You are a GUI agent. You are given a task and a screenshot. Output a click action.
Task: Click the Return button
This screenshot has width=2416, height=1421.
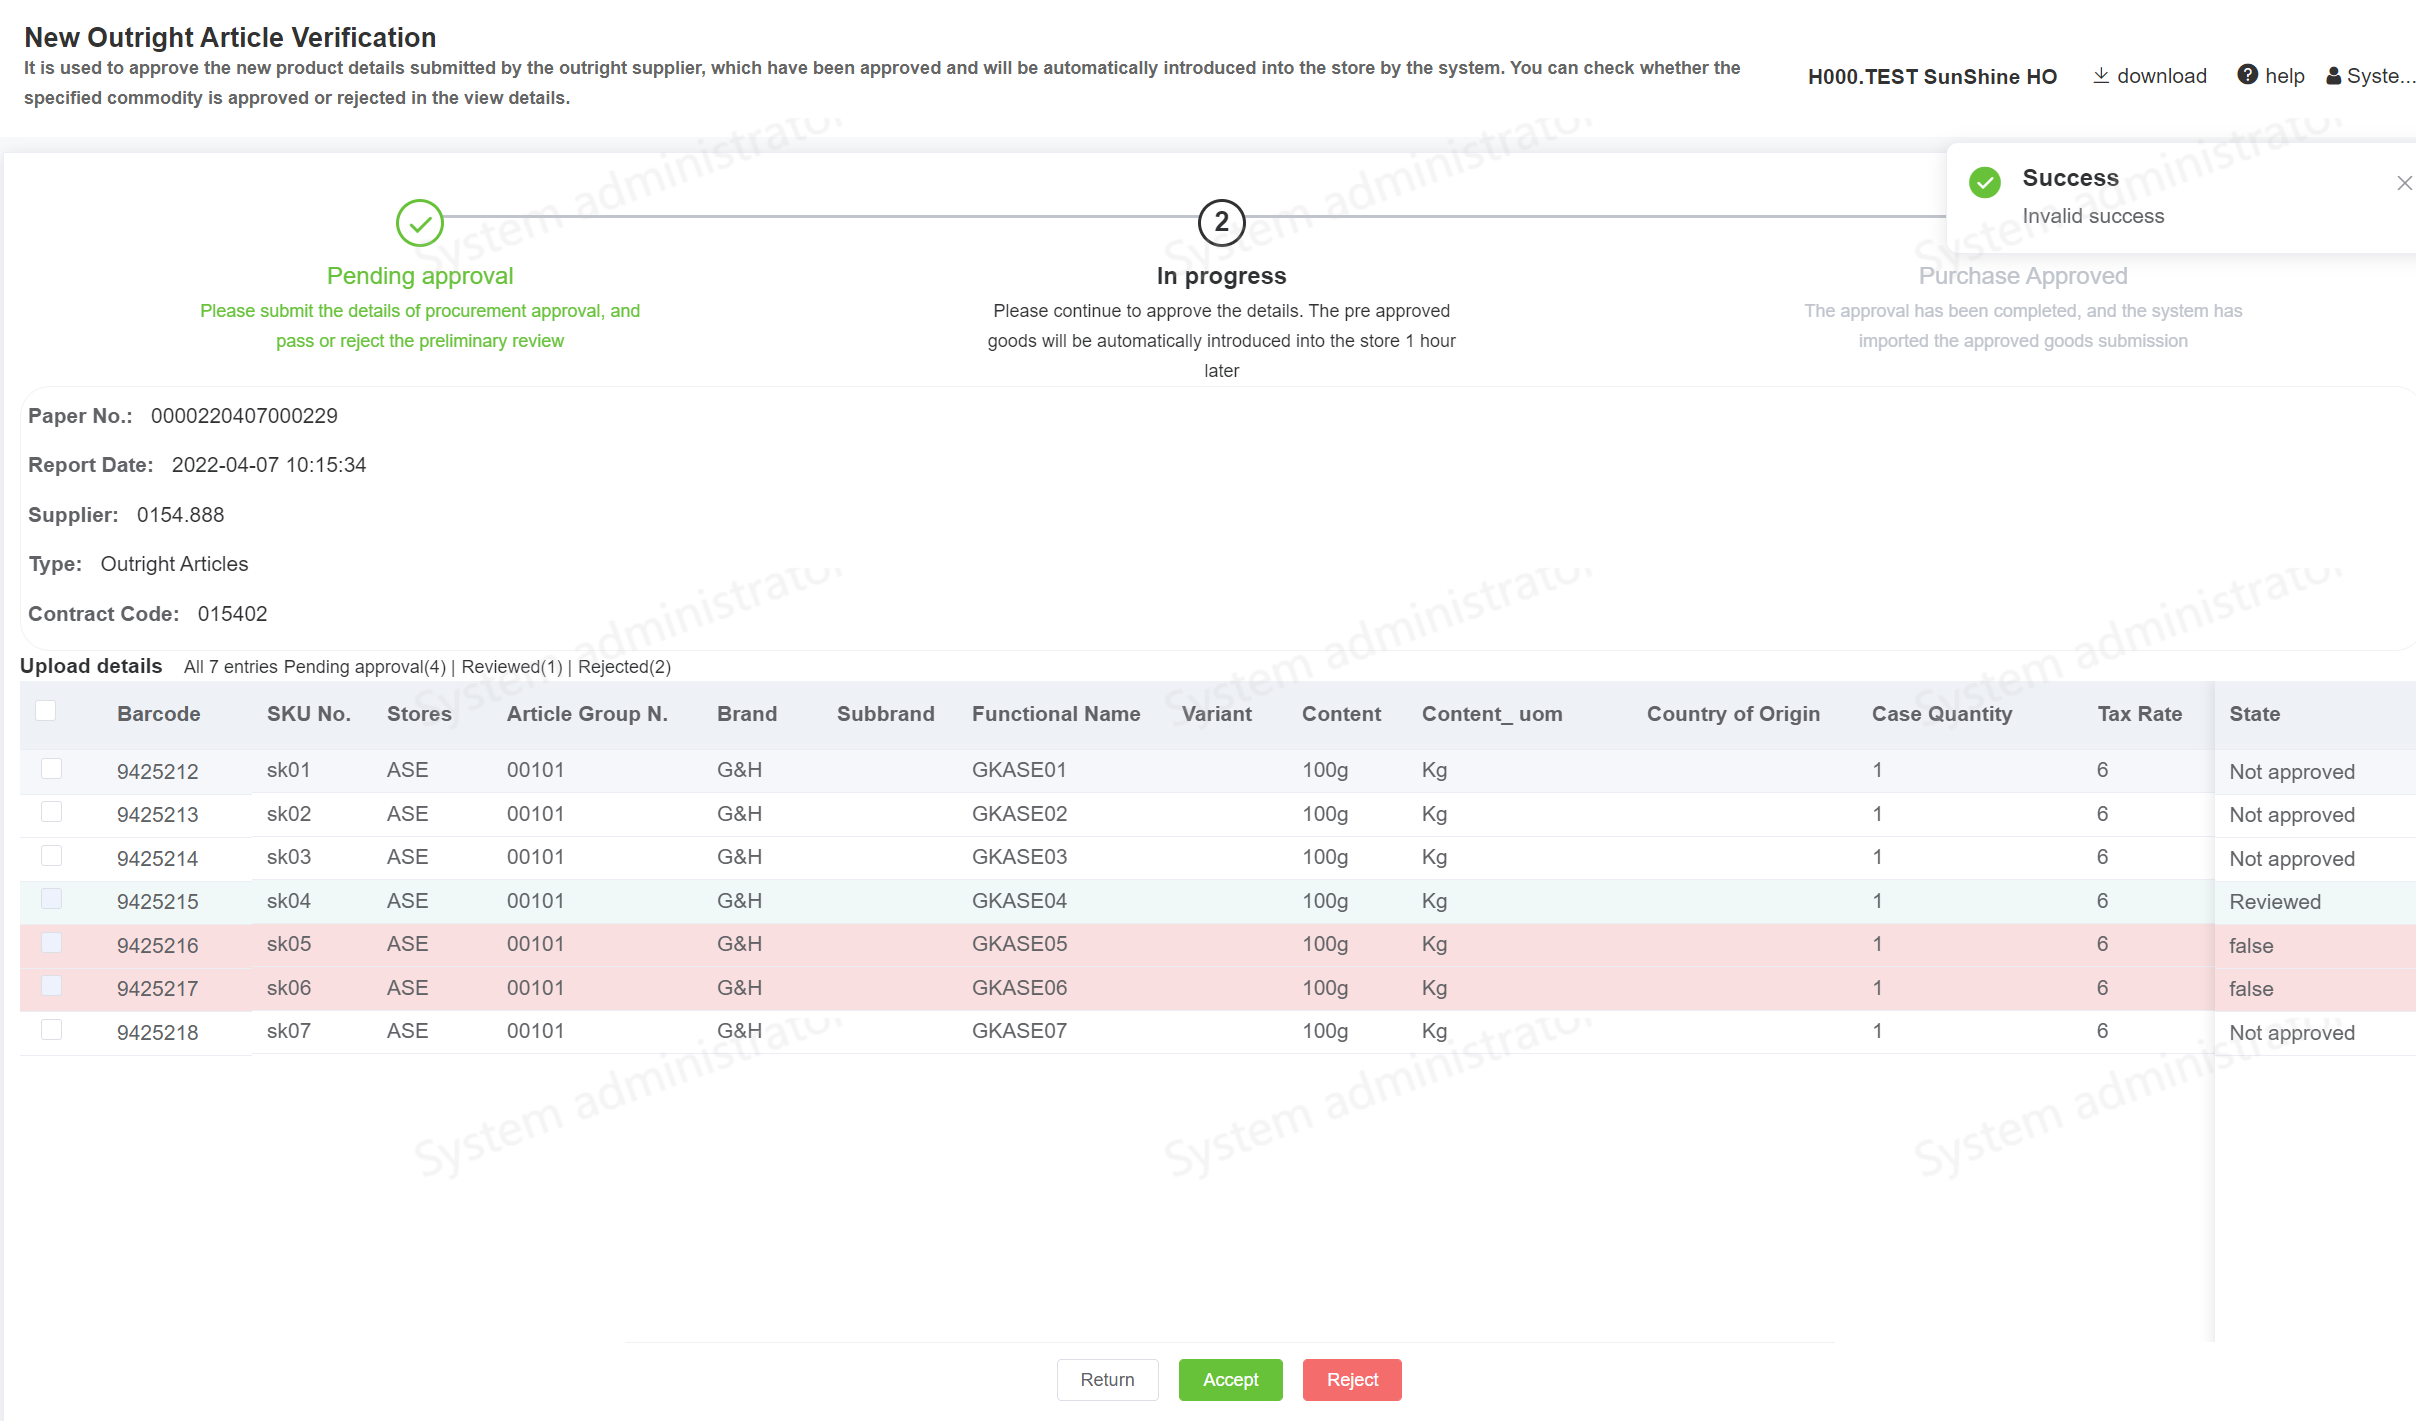pos(1107,1380)
